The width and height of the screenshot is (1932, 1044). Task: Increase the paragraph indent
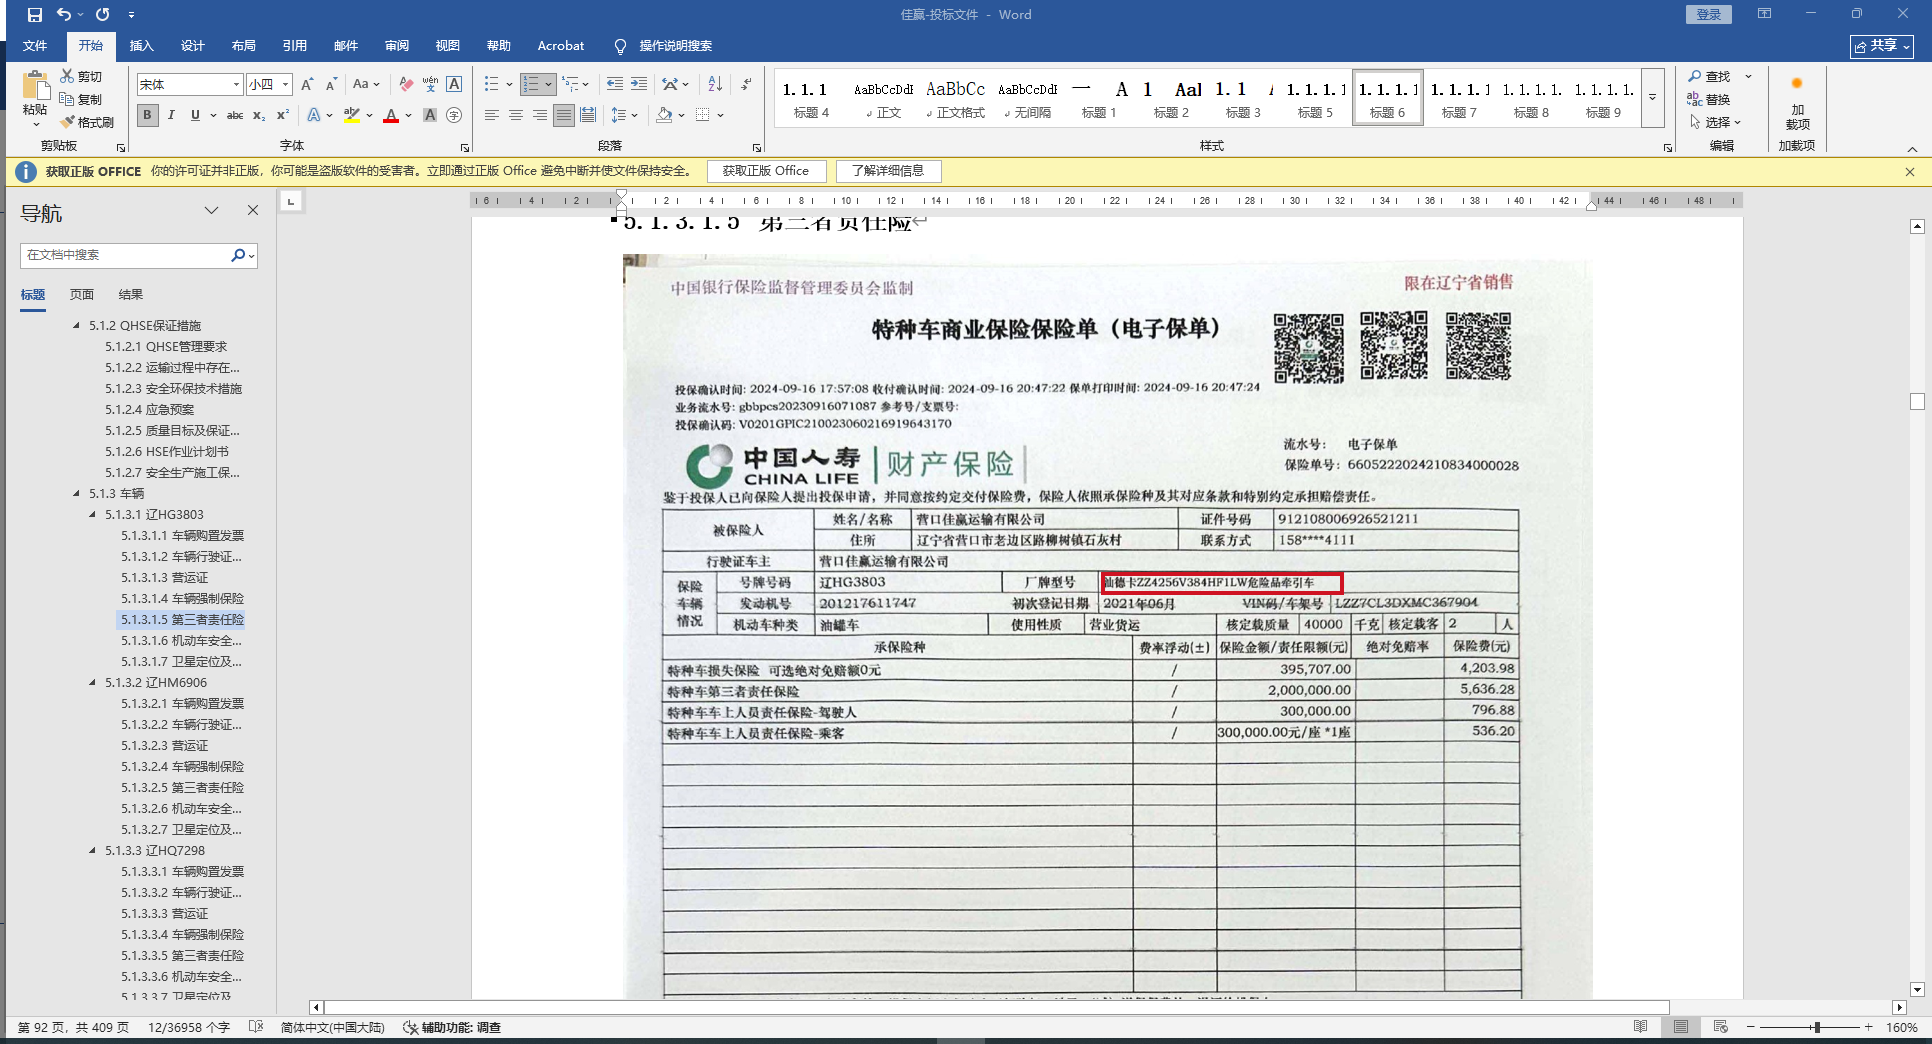(x=639, y=85)
